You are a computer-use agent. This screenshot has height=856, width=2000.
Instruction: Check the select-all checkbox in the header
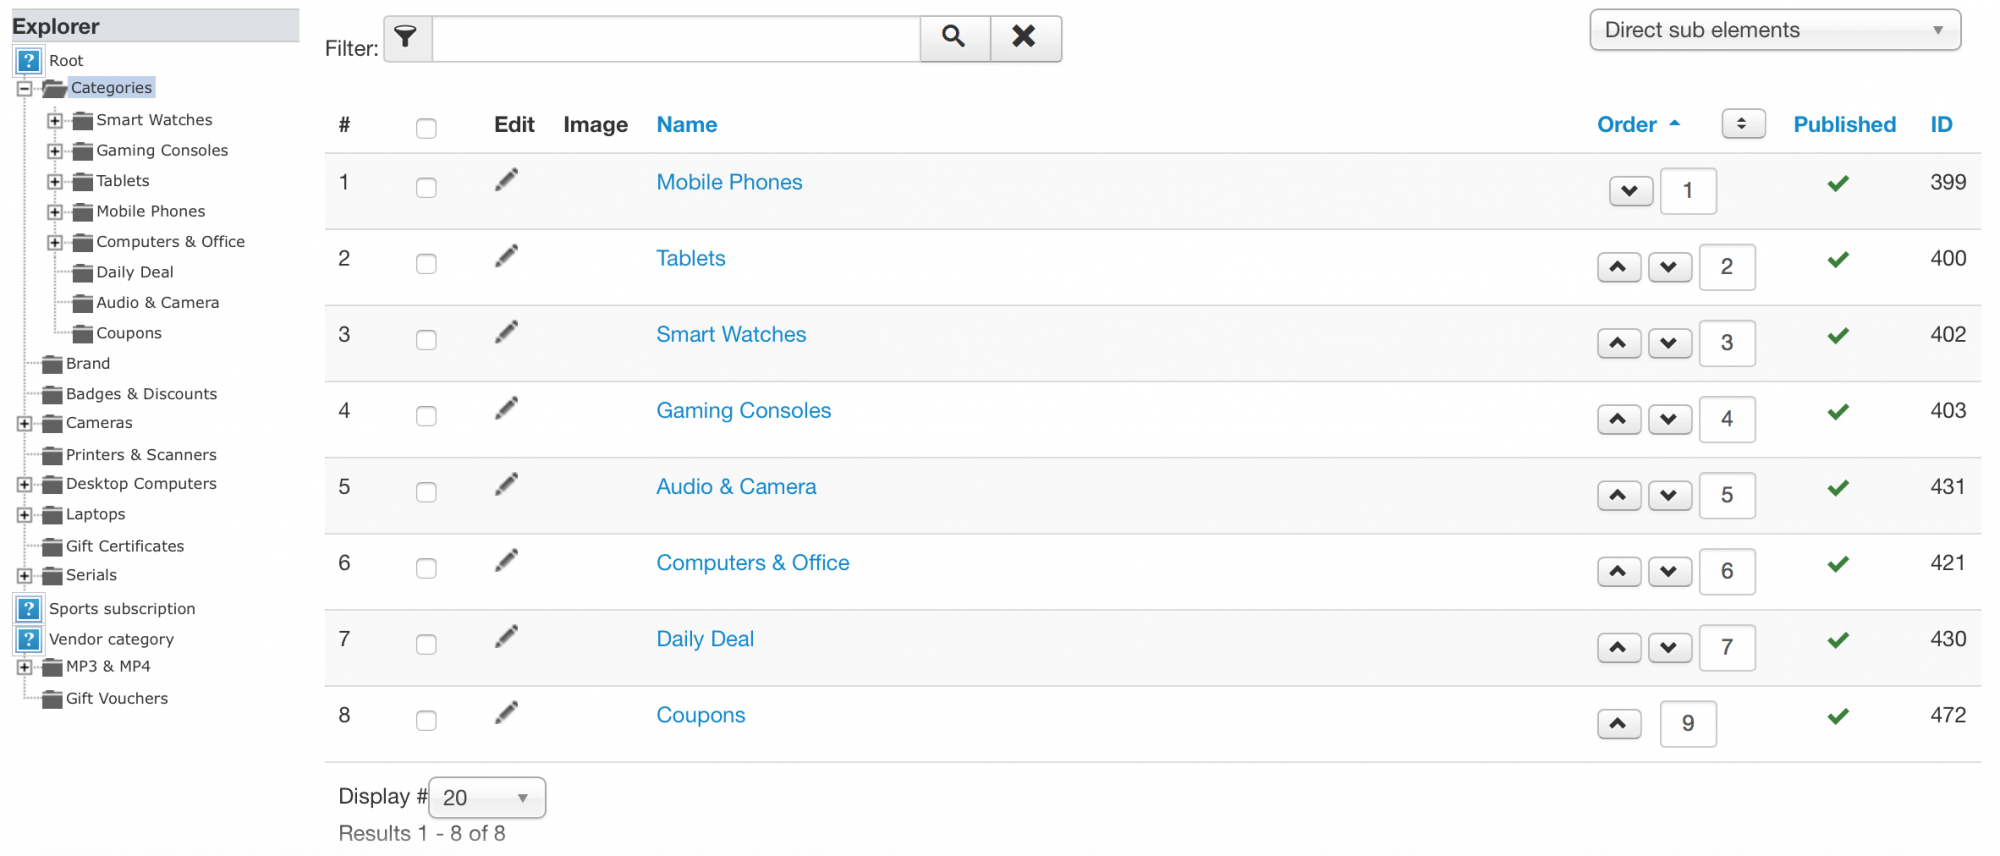tap(426, 128)
